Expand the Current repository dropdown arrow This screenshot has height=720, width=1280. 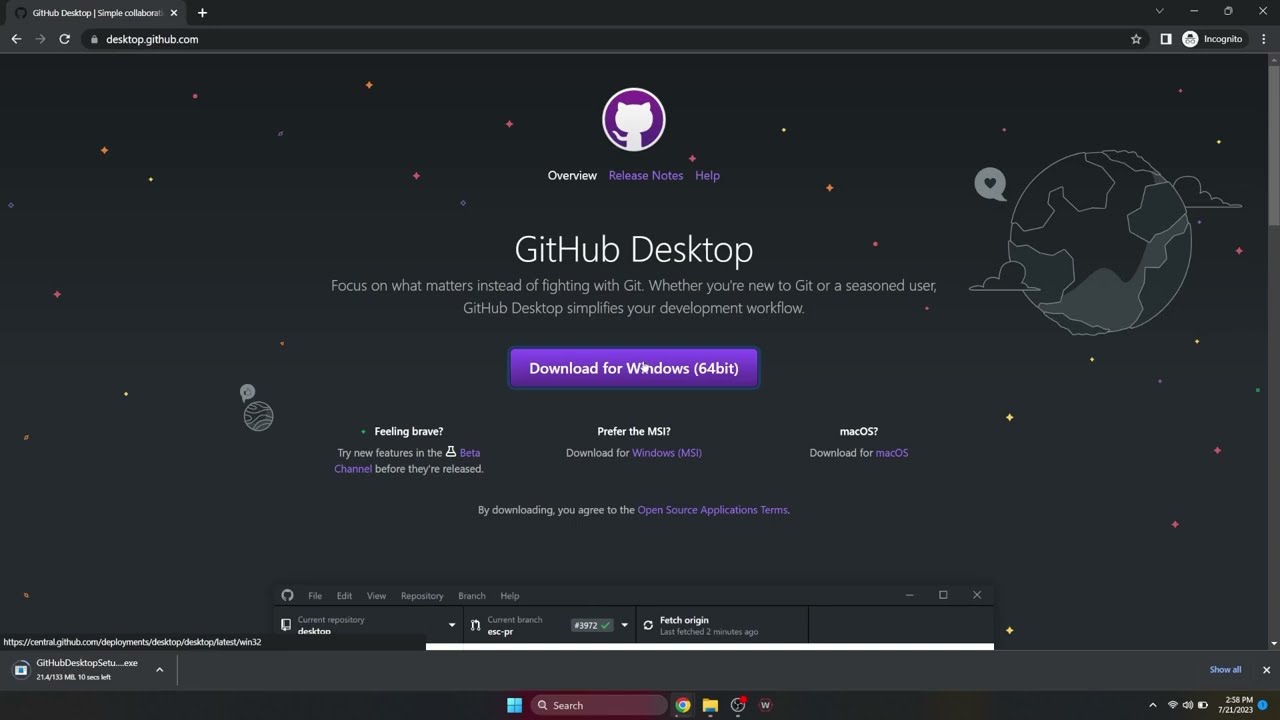[452, 626]
